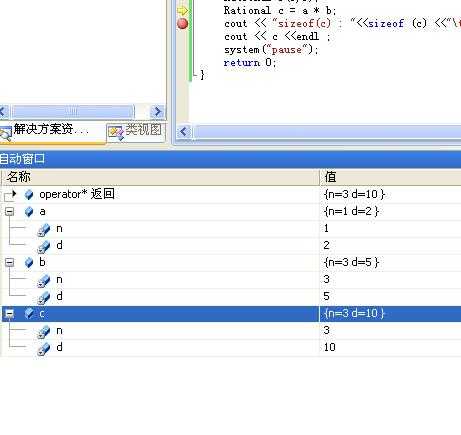Click the cube icon of operator* 返回 row
The image size is (461, 435).
click(29, 194)
